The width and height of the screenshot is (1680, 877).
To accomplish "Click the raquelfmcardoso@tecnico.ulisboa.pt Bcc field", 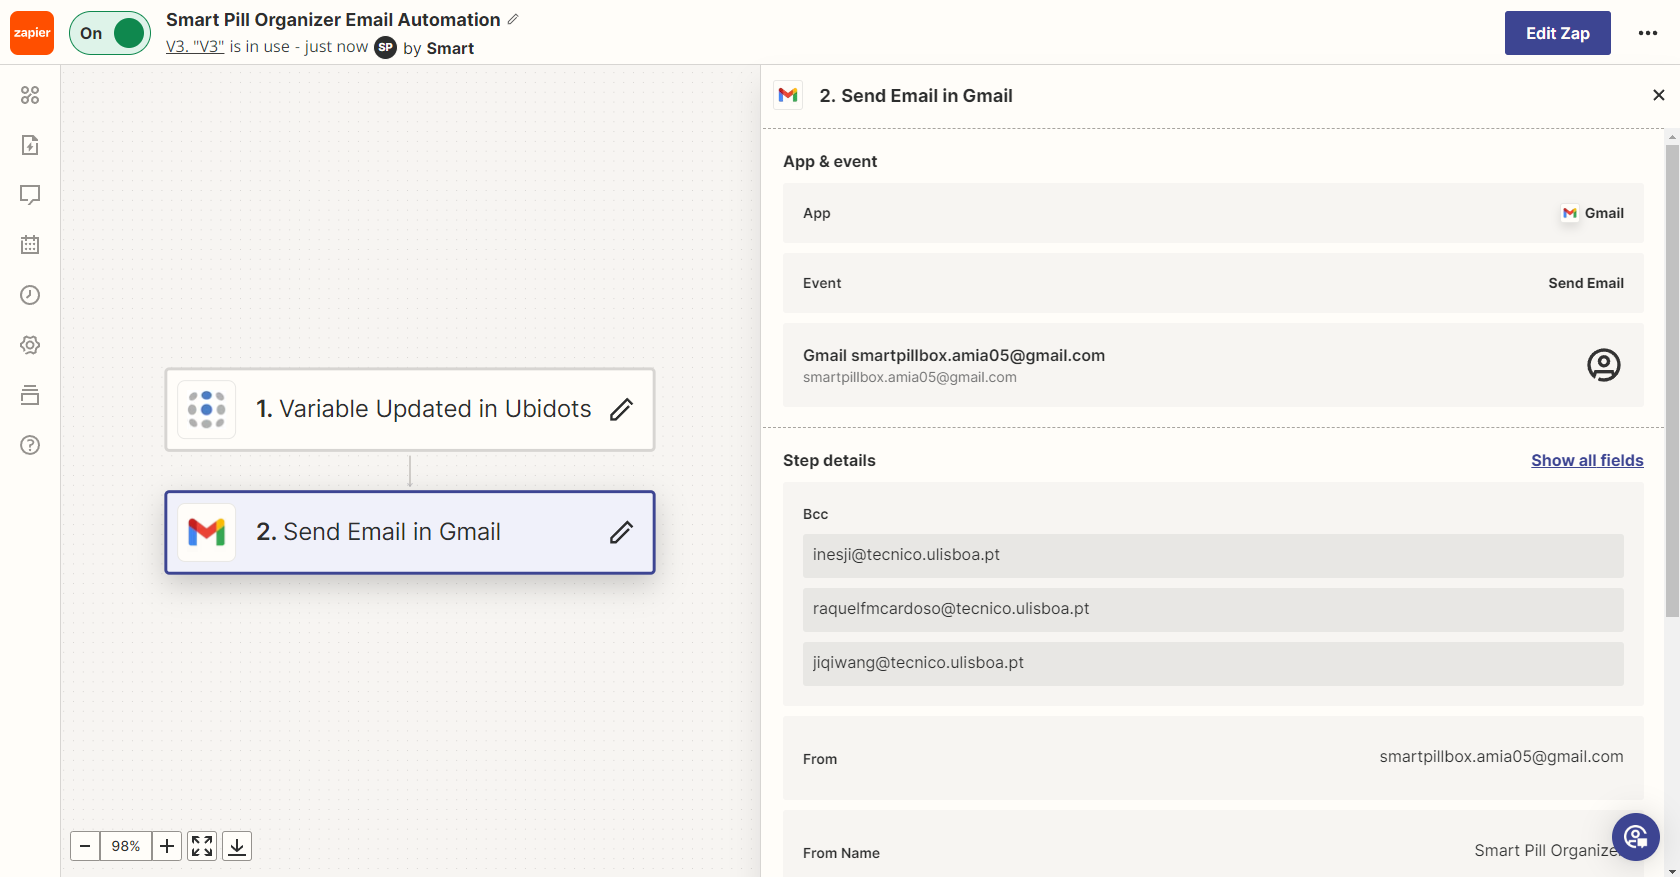I will pyautogui.click(x=1213, y=609).
